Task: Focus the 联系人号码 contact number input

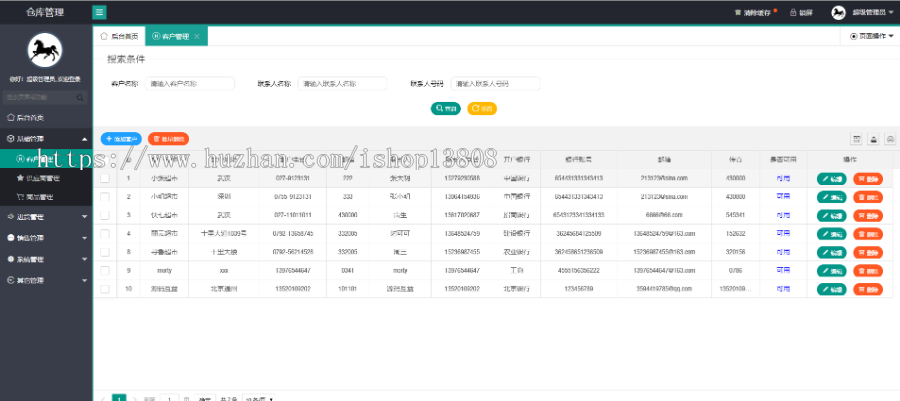Action: point(495,84)
